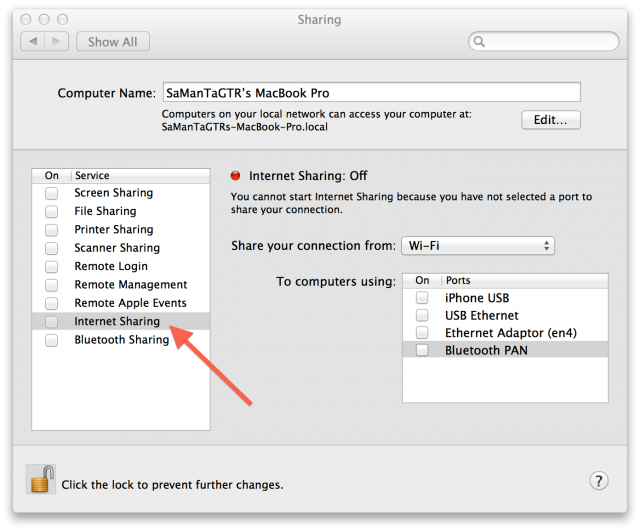
Task: Click the Computer Name text field
Action: click(x=371, y=92)
